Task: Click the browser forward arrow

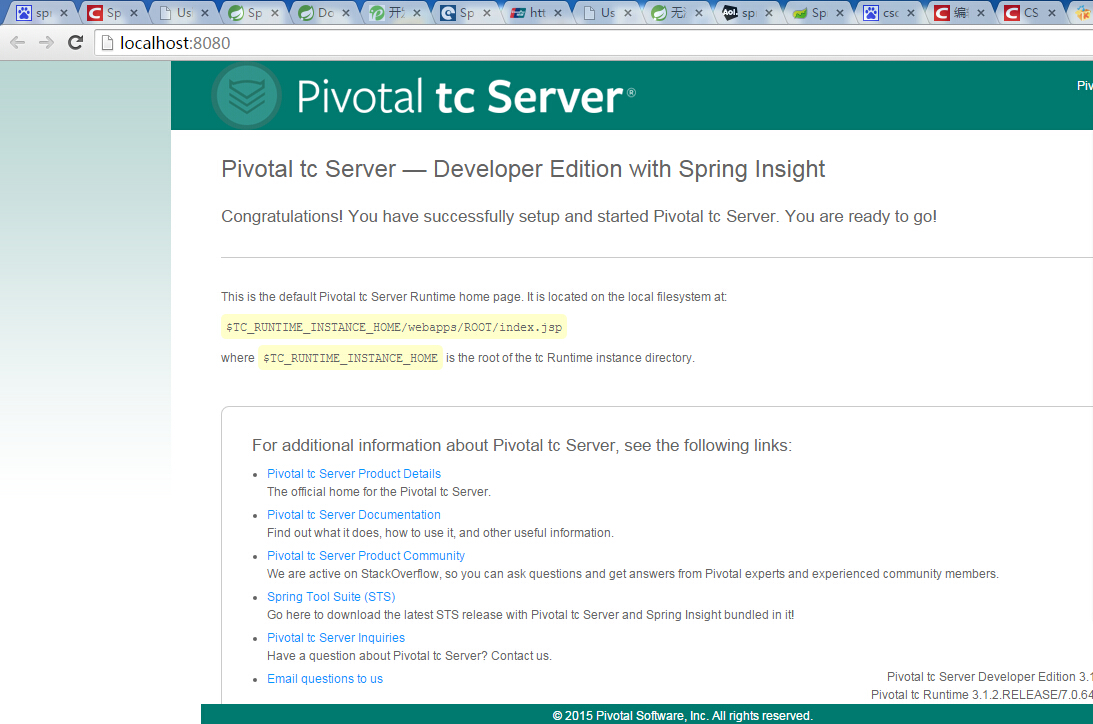Action: click(46, 43)
